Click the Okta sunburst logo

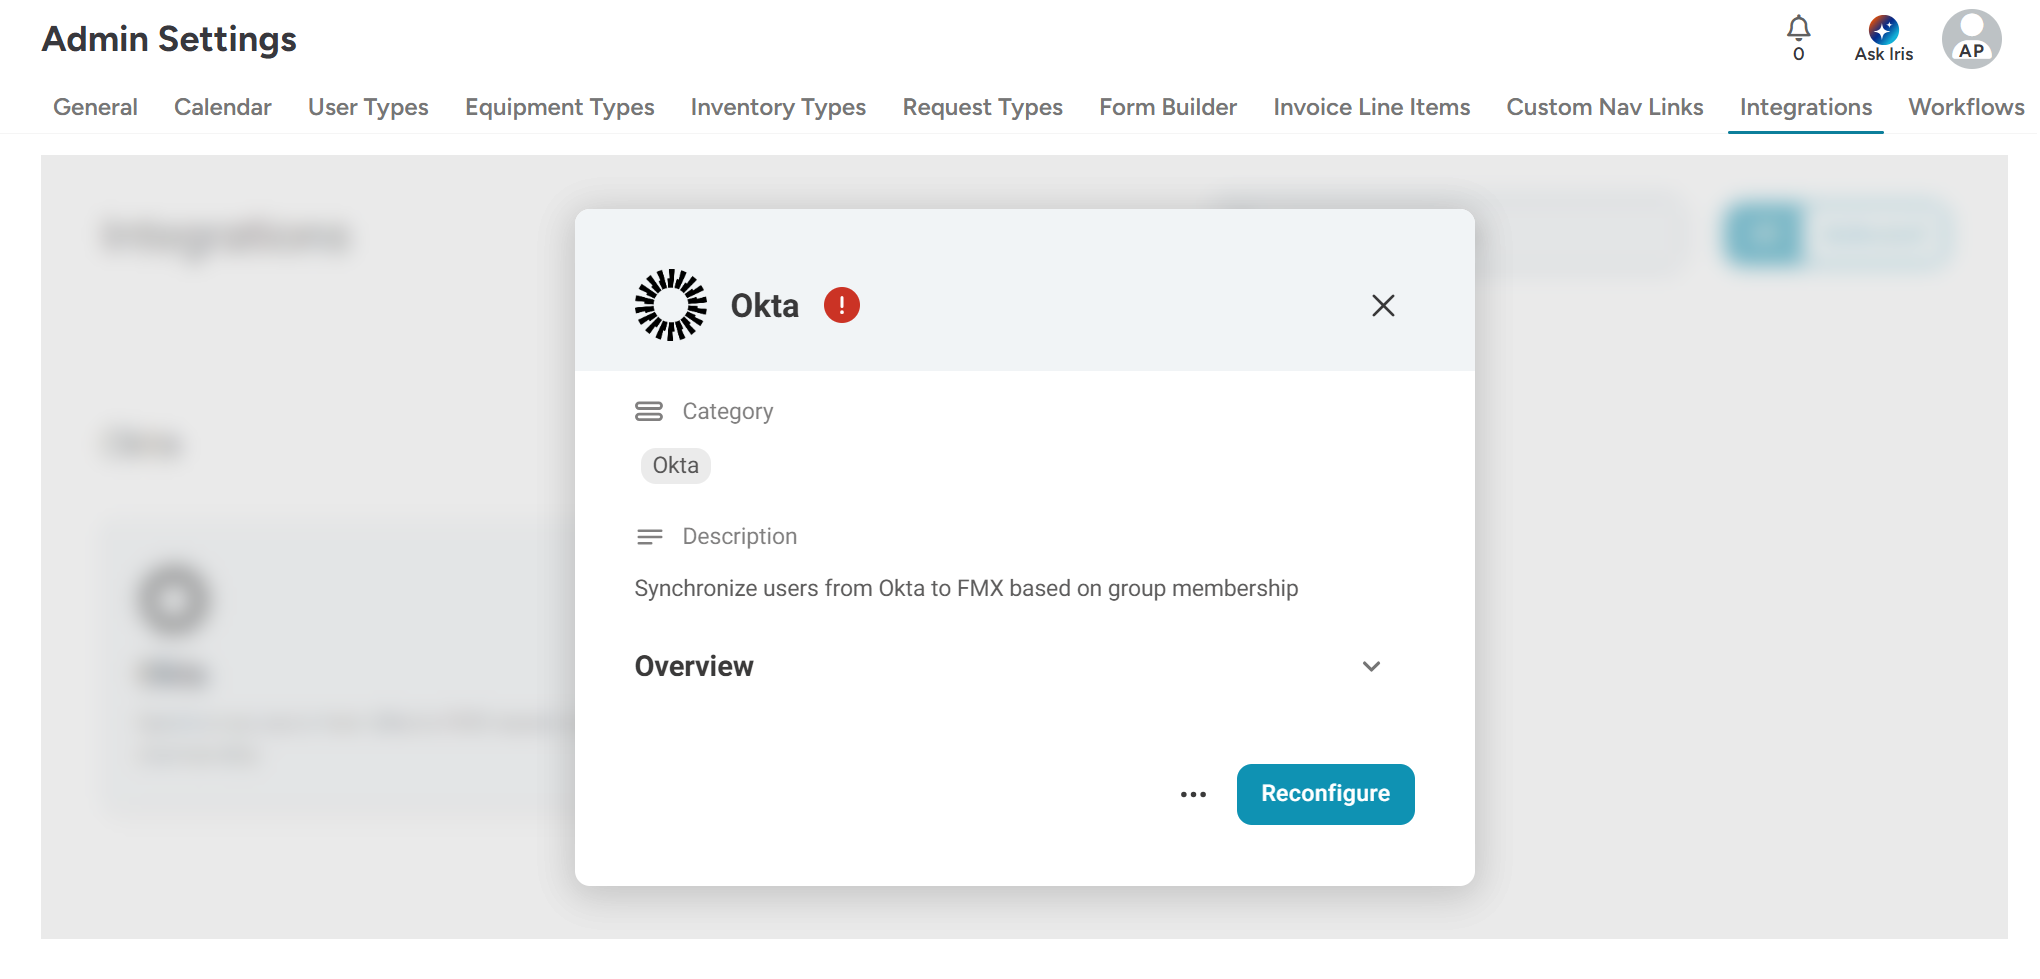tap(671, 305)
